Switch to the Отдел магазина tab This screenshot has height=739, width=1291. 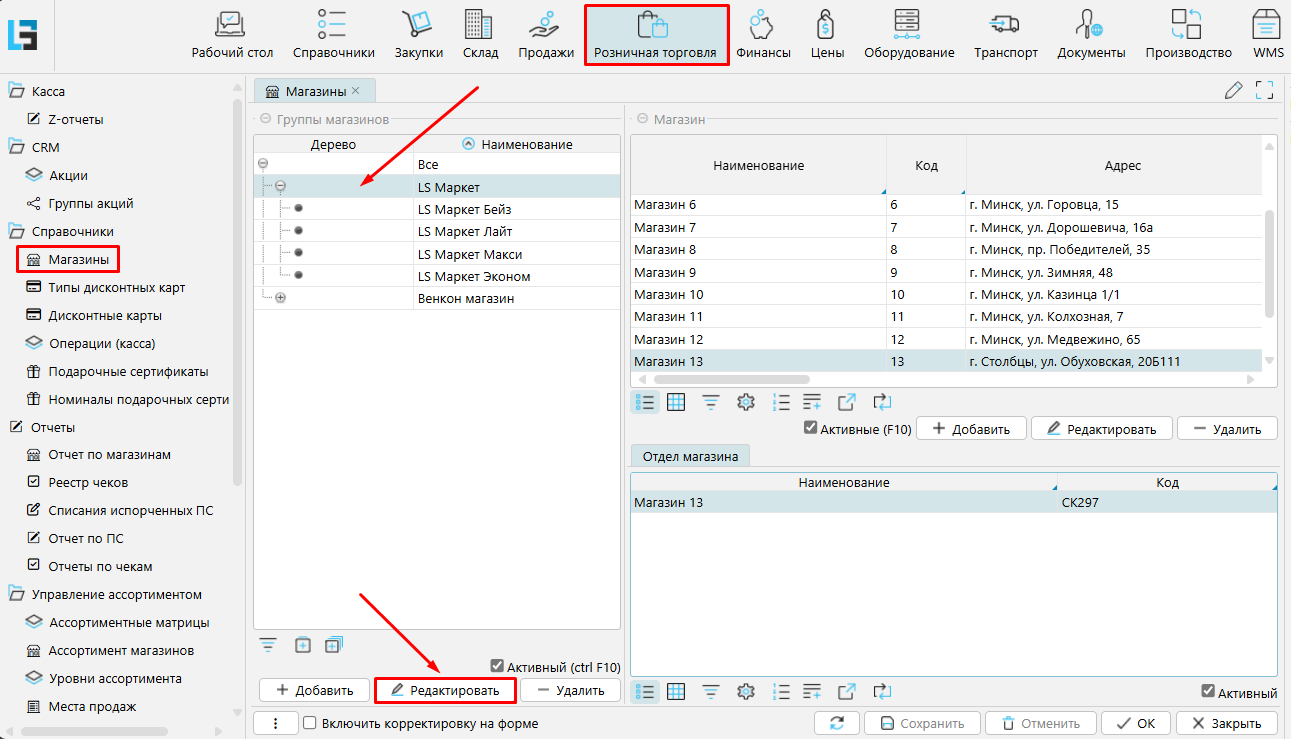[x=690, y=457]
